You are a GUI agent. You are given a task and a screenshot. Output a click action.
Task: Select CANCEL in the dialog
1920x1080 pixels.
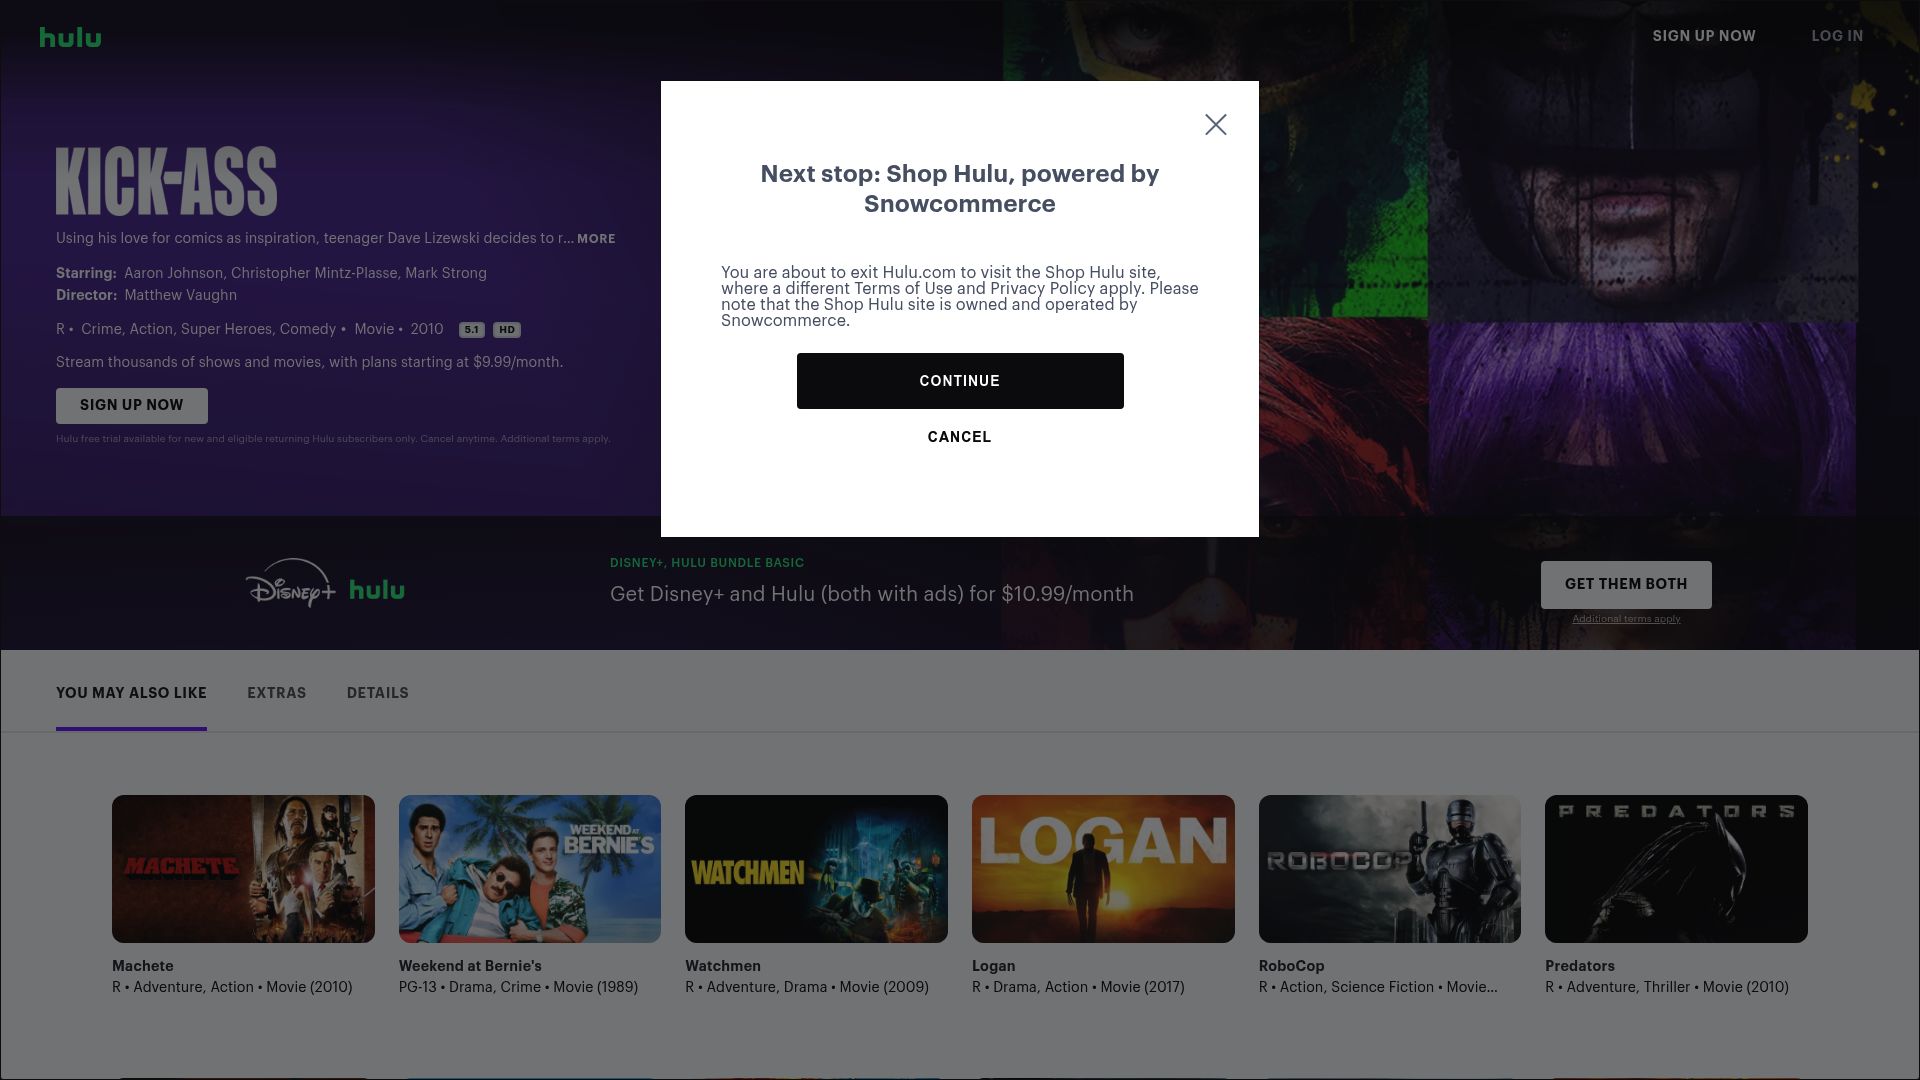pos(959,437)
